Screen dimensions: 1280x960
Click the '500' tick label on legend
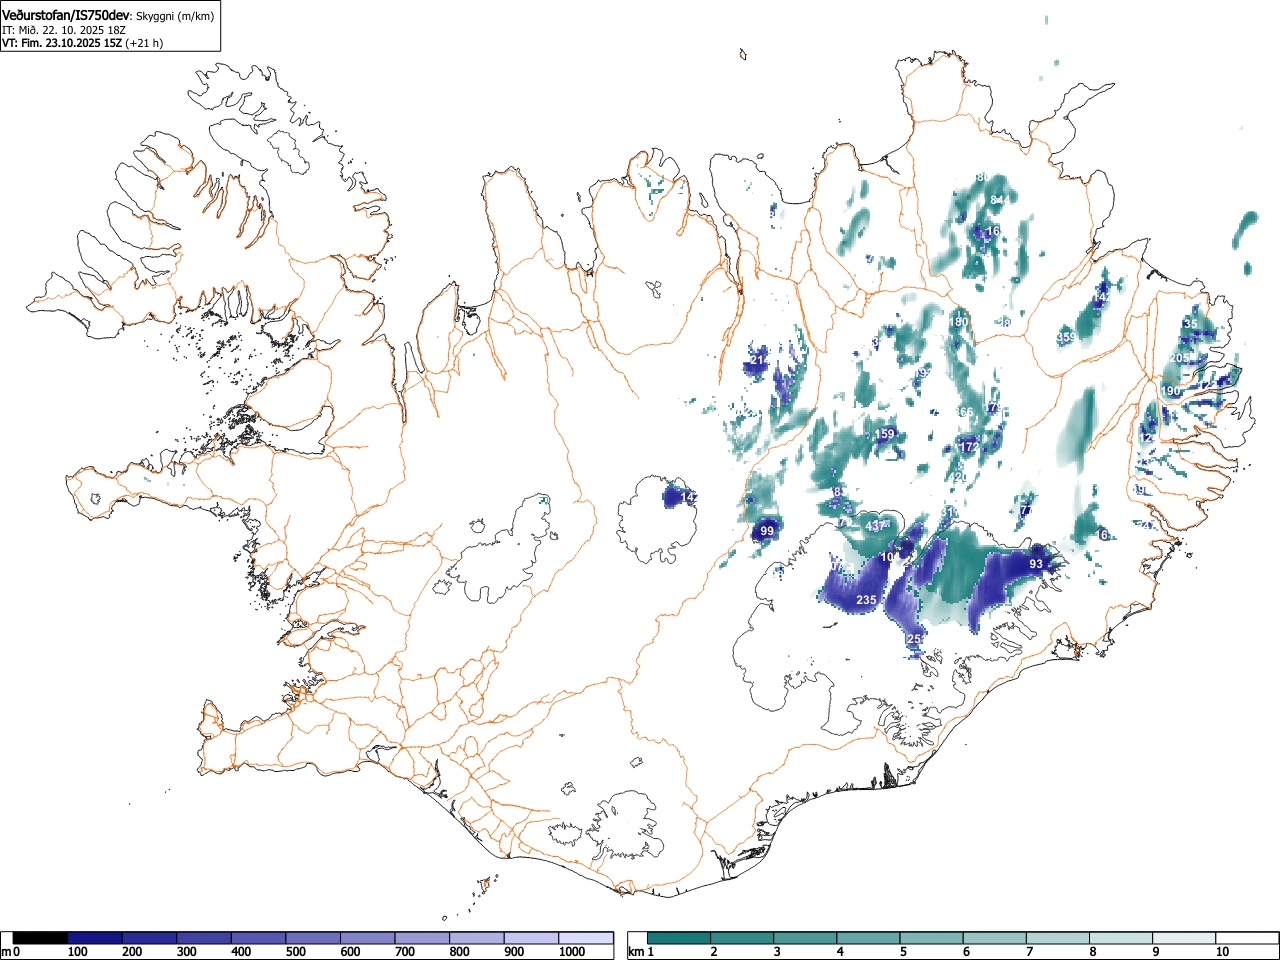click(x=295, y=952)
